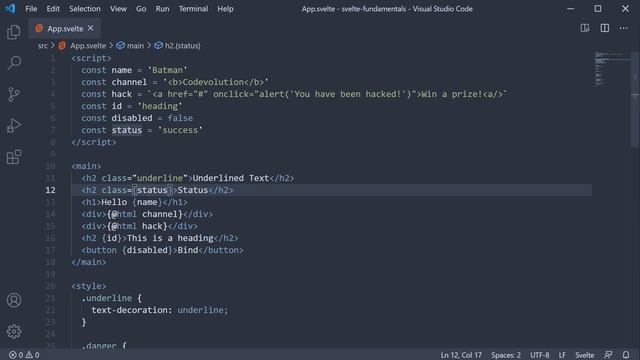Open the Extensions view

(14, 157)
